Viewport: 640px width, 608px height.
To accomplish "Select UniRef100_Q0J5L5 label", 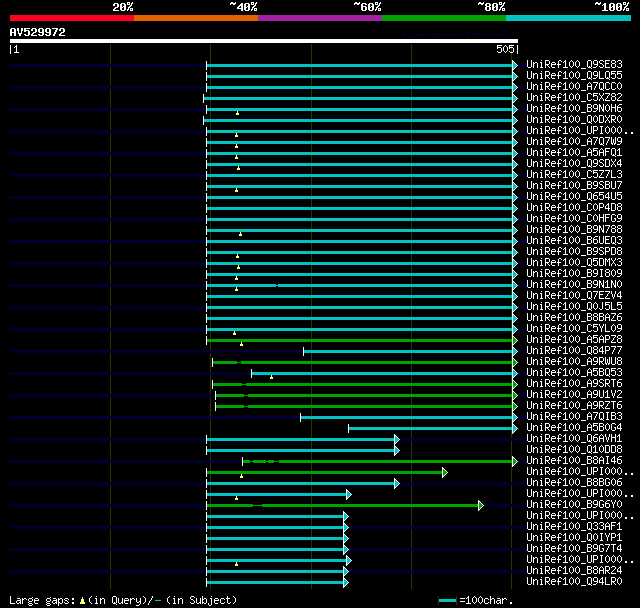I will [x=574, y=307].
